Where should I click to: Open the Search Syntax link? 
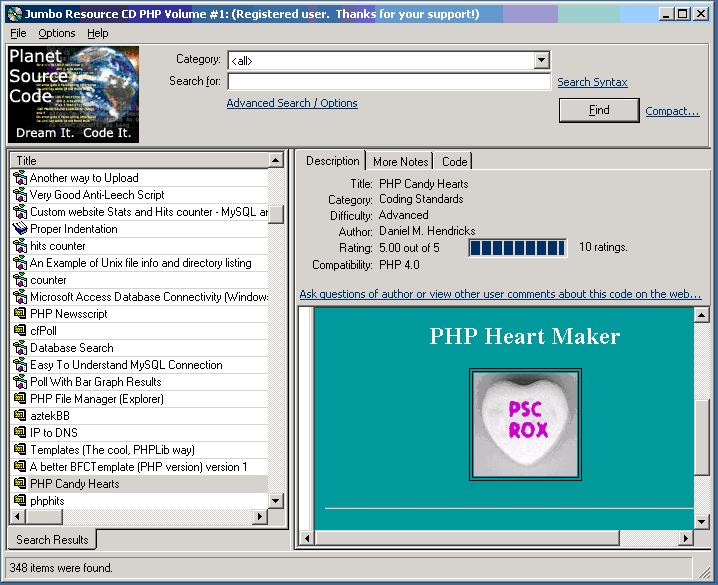592,82
